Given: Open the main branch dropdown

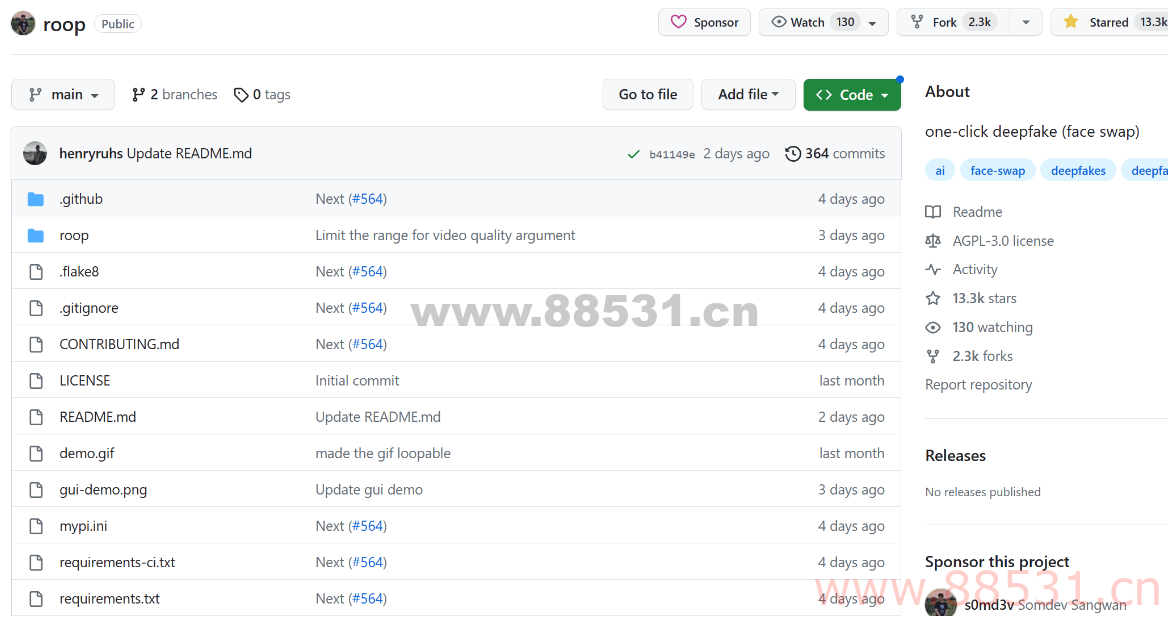Looking at the screenshot, I should 63,95.
